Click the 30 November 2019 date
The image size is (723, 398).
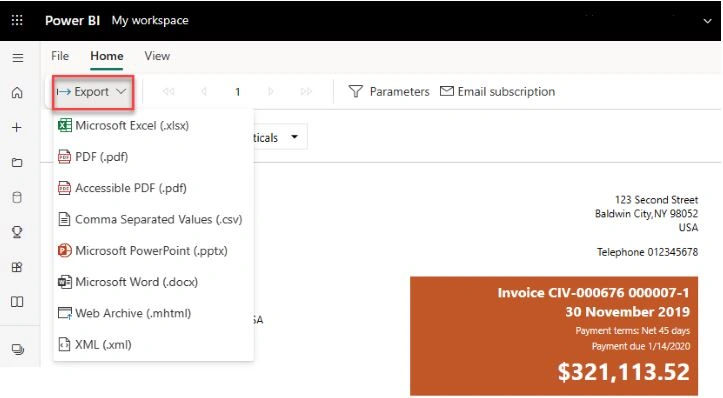pos(628,312)
